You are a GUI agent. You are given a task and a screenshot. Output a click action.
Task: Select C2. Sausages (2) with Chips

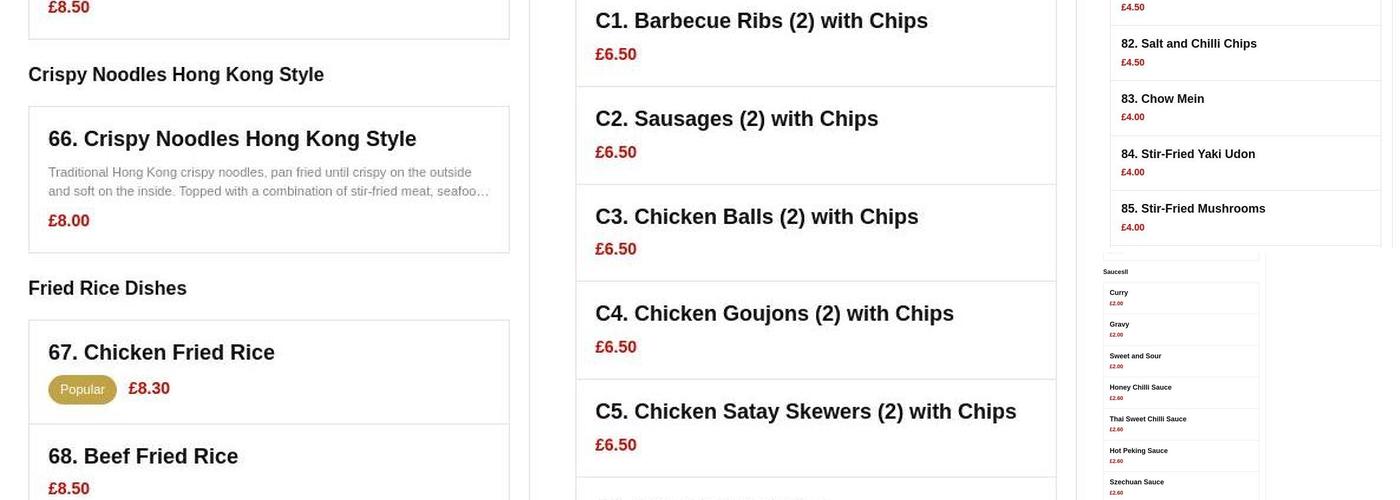pos(736,119)
